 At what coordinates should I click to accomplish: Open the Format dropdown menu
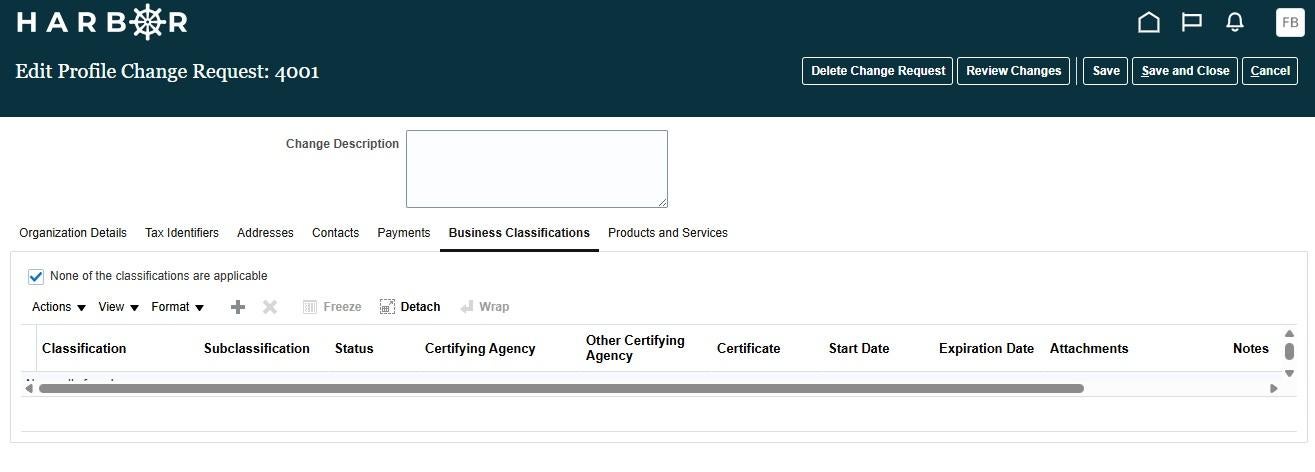coord(178,307)
